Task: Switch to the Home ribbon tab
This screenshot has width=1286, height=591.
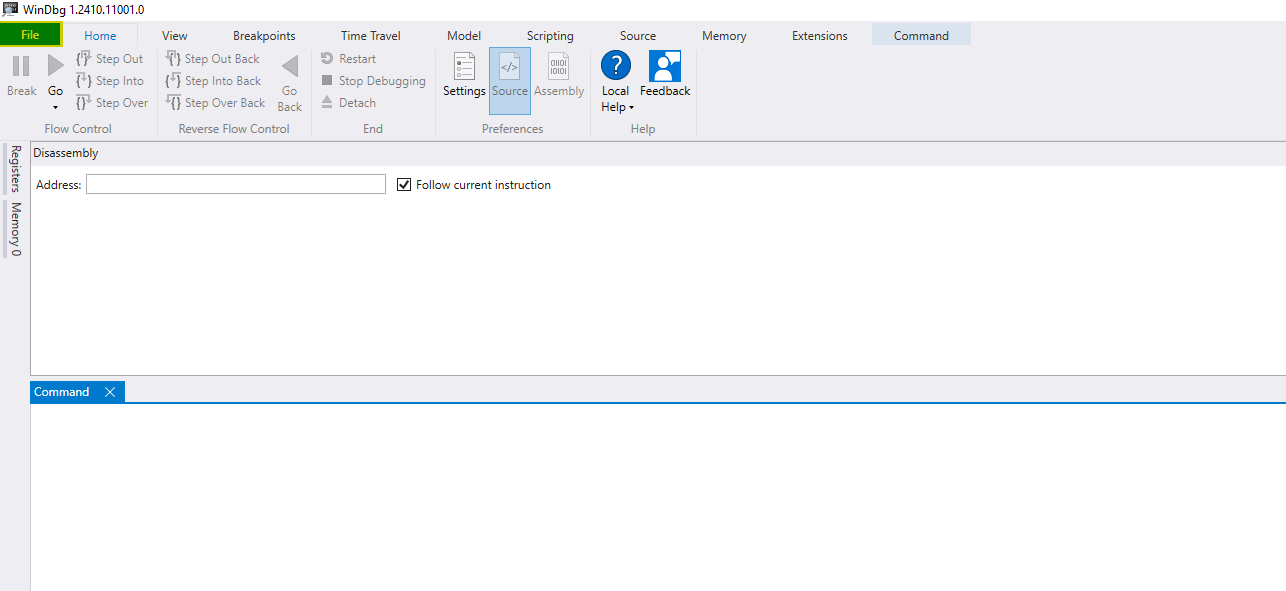Action: pyautogui.click(x=100, y=35)
